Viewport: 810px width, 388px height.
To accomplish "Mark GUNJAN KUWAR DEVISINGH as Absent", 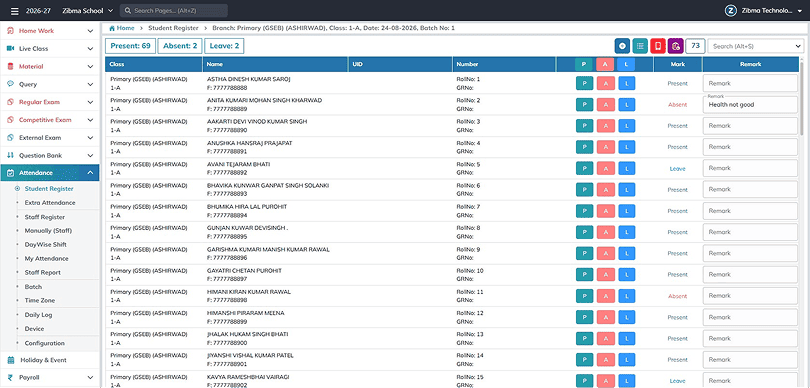I will [605, 232].
